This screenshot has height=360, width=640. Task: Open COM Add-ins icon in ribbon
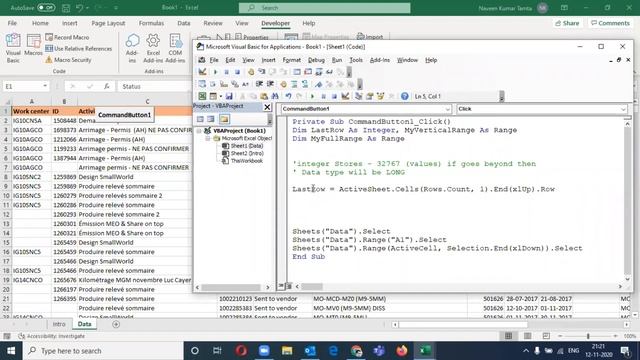(175, 48)
